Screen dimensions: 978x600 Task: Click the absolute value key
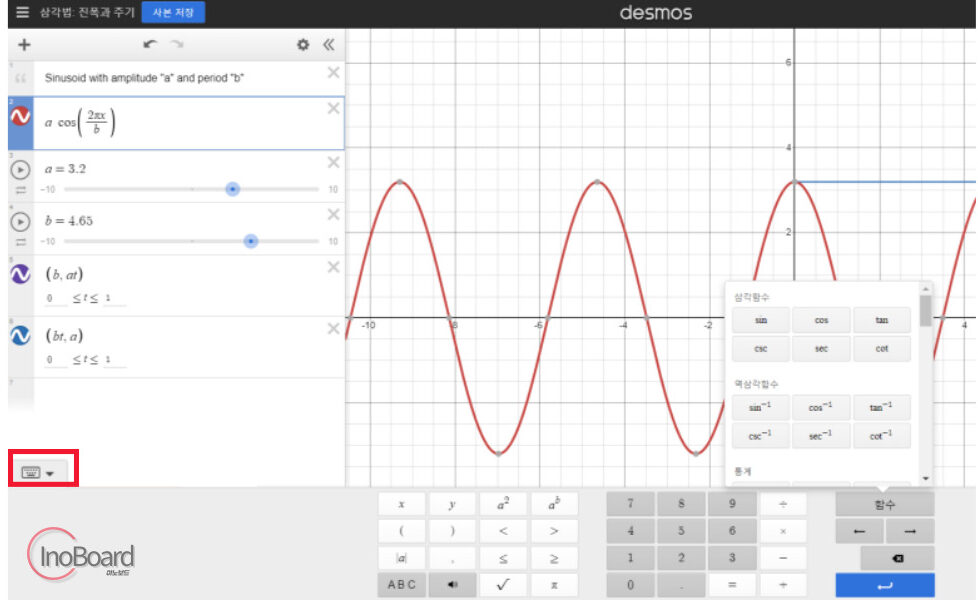point(402,558)
